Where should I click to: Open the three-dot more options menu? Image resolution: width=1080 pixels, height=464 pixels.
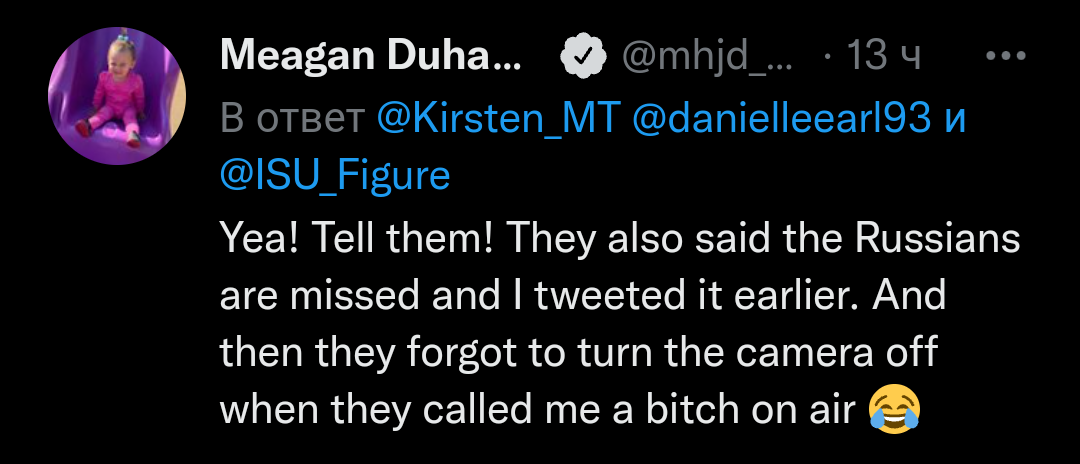pos(1006,56)
